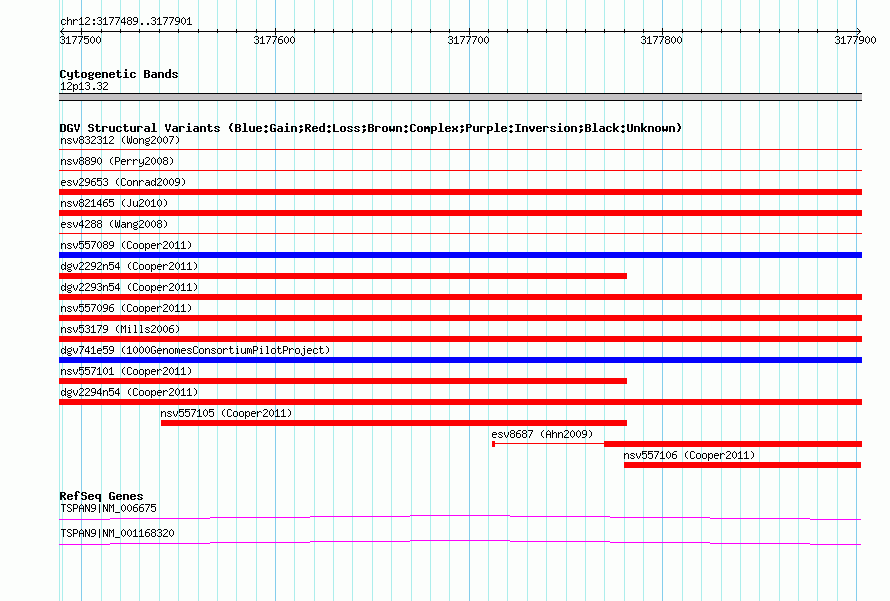Select the esv29653 (Conrad2009) label
This screenshot has width=890, height=601.
(123, 182)
